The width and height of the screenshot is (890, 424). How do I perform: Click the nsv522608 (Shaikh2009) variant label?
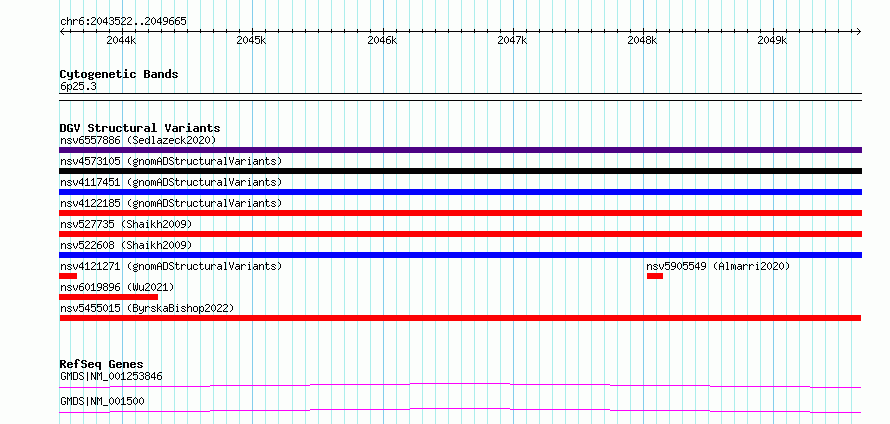[x=126, y=245]
